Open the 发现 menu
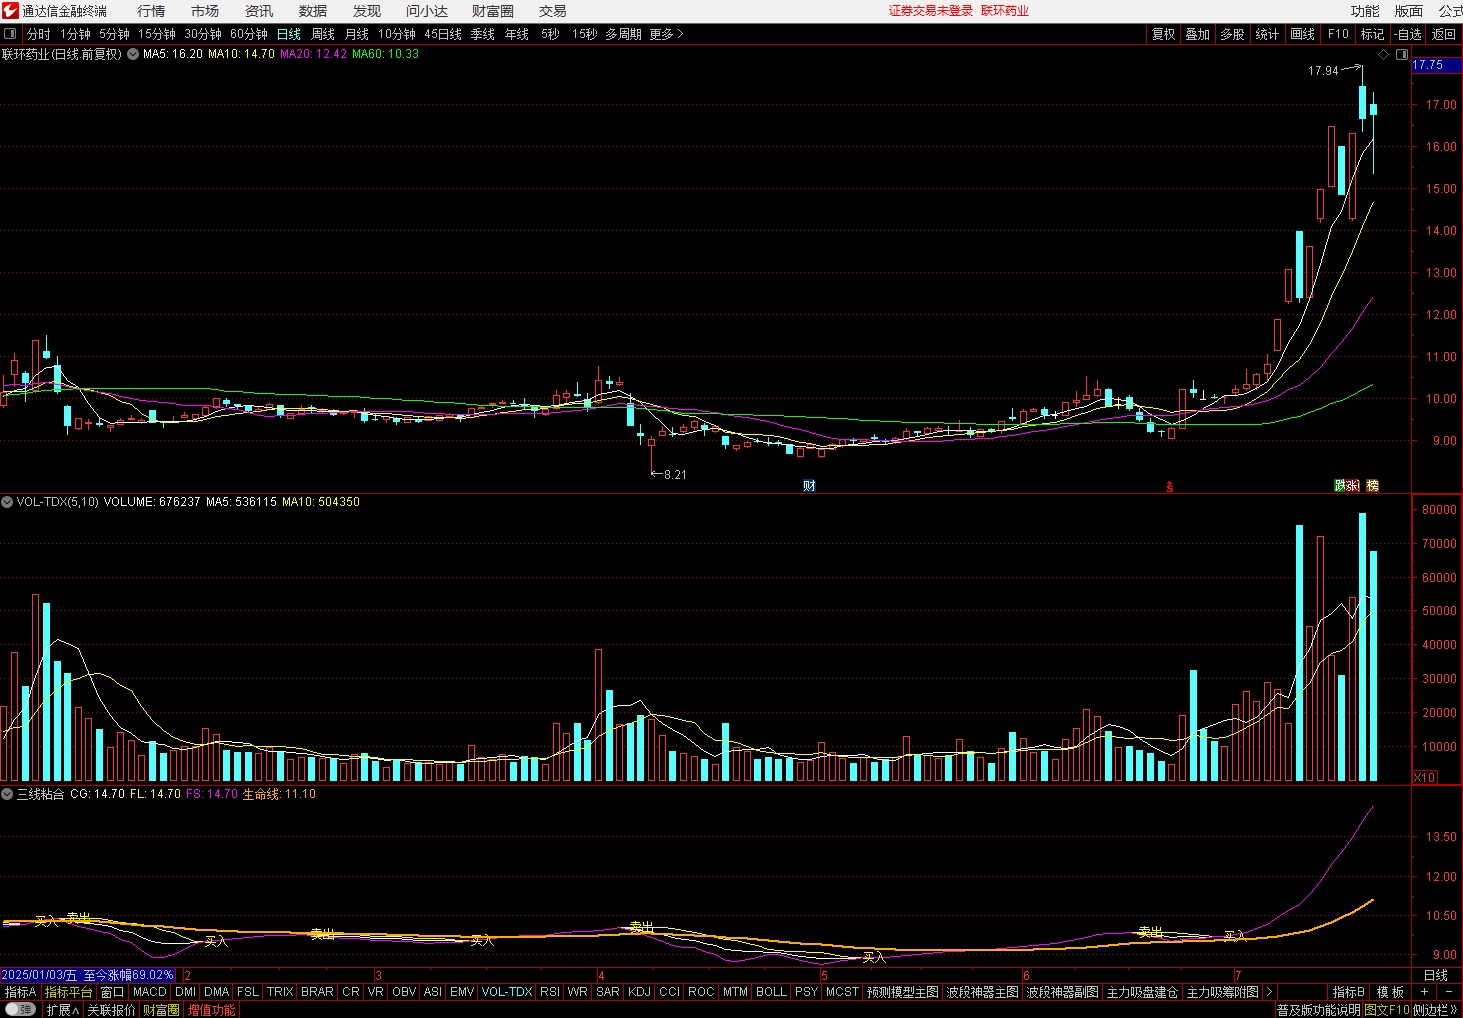Screen dimensions: 1463x1018 367,11
